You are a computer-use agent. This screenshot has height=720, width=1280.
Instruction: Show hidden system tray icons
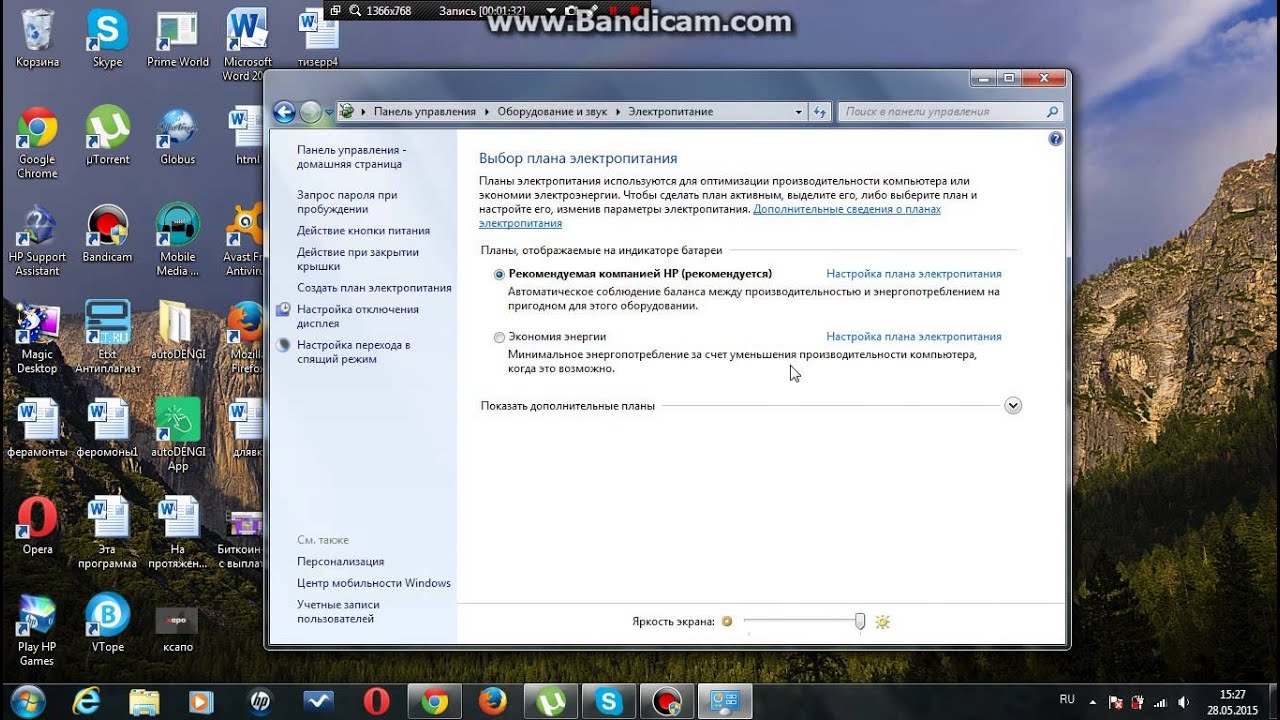coord(1093,702)
